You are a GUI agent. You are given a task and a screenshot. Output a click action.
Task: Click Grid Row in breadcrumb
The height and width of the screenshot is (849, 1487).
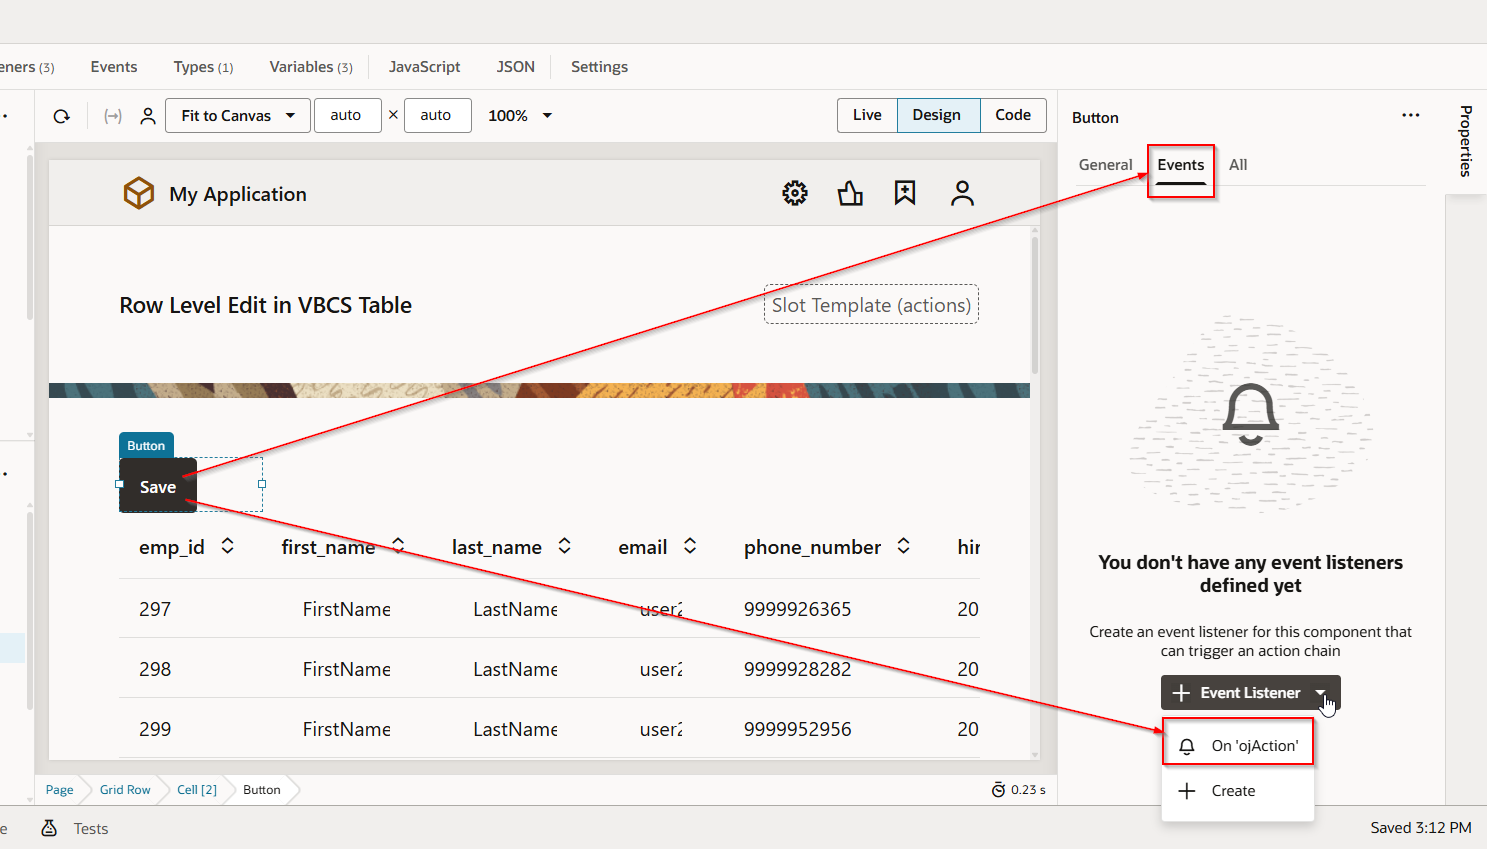(125, 790)
